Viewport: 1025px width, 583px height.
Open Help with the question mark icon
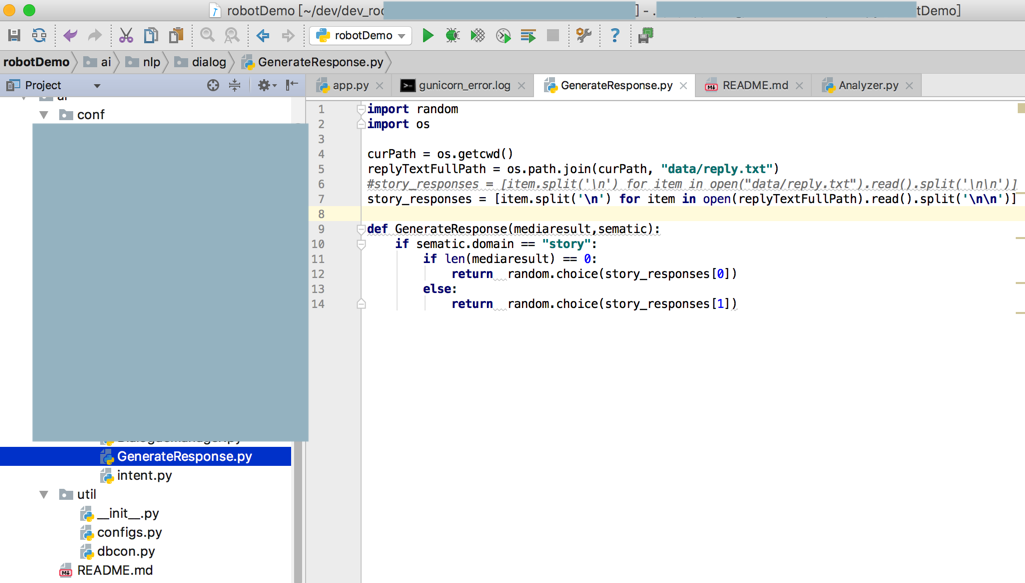[x=615, y=35]
